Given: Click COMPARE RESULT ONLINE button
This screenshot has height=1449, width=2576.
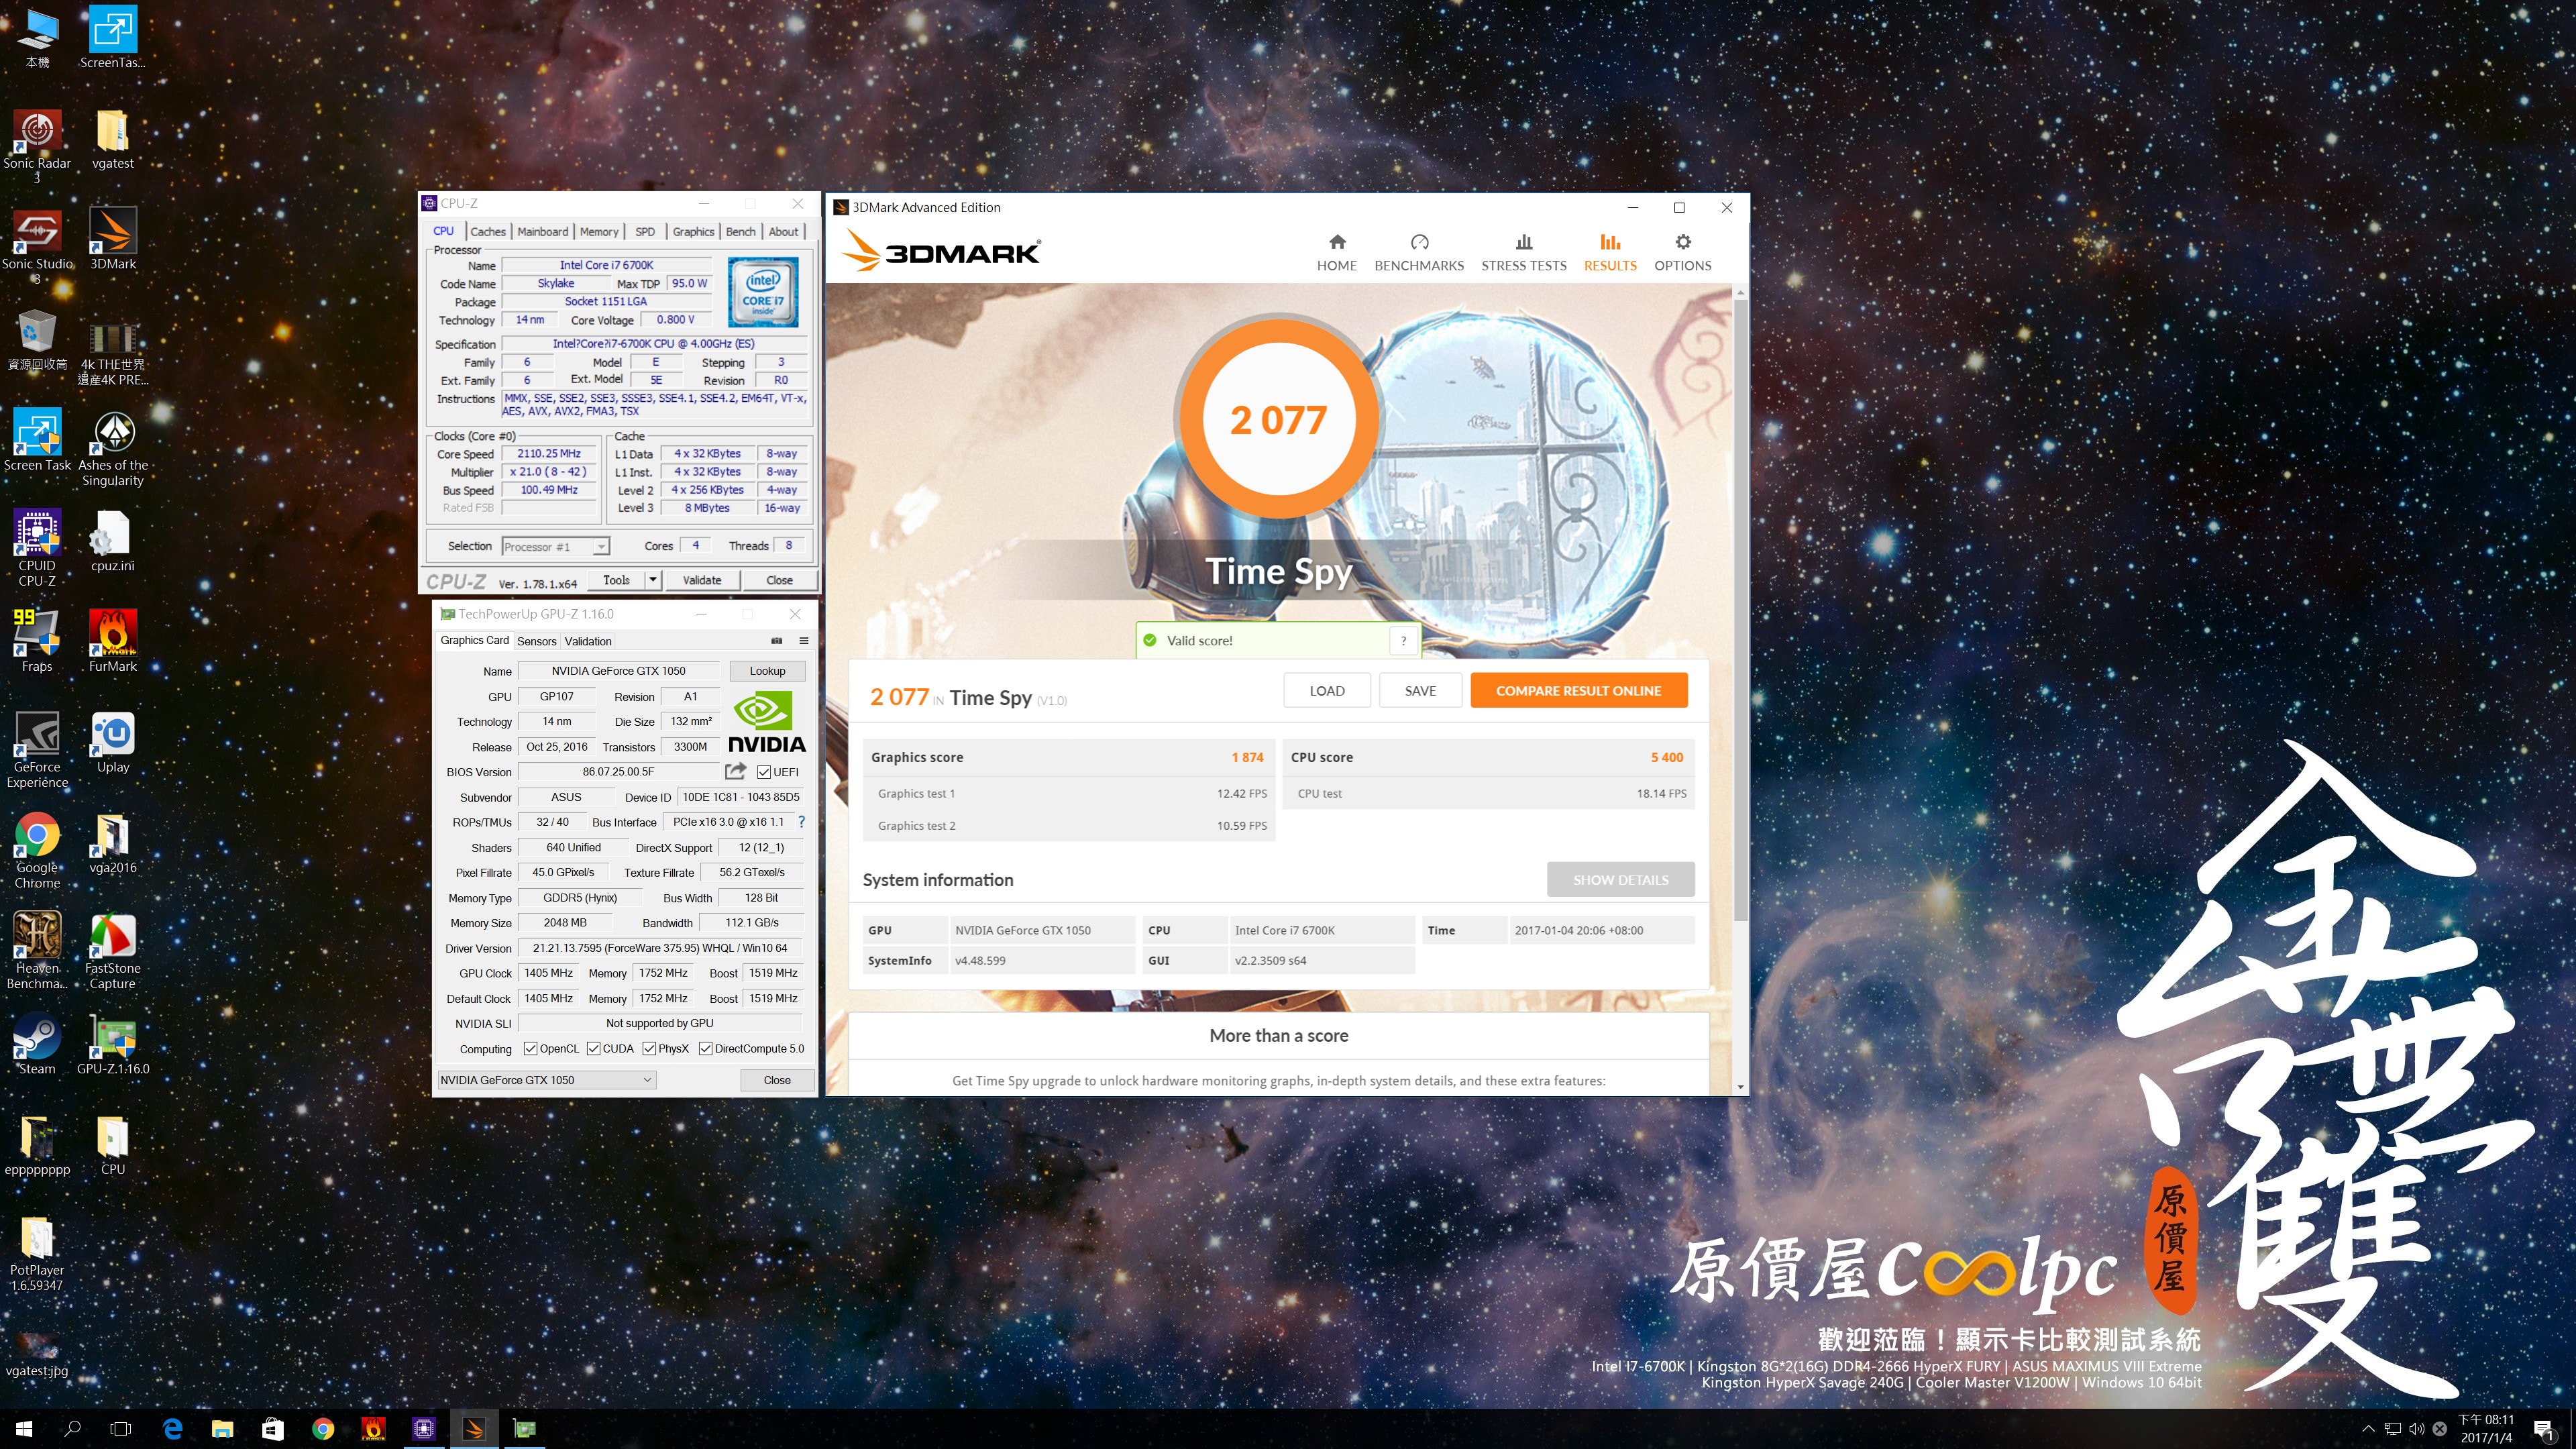Looking at the screenshot, I should coord(1579,690).
